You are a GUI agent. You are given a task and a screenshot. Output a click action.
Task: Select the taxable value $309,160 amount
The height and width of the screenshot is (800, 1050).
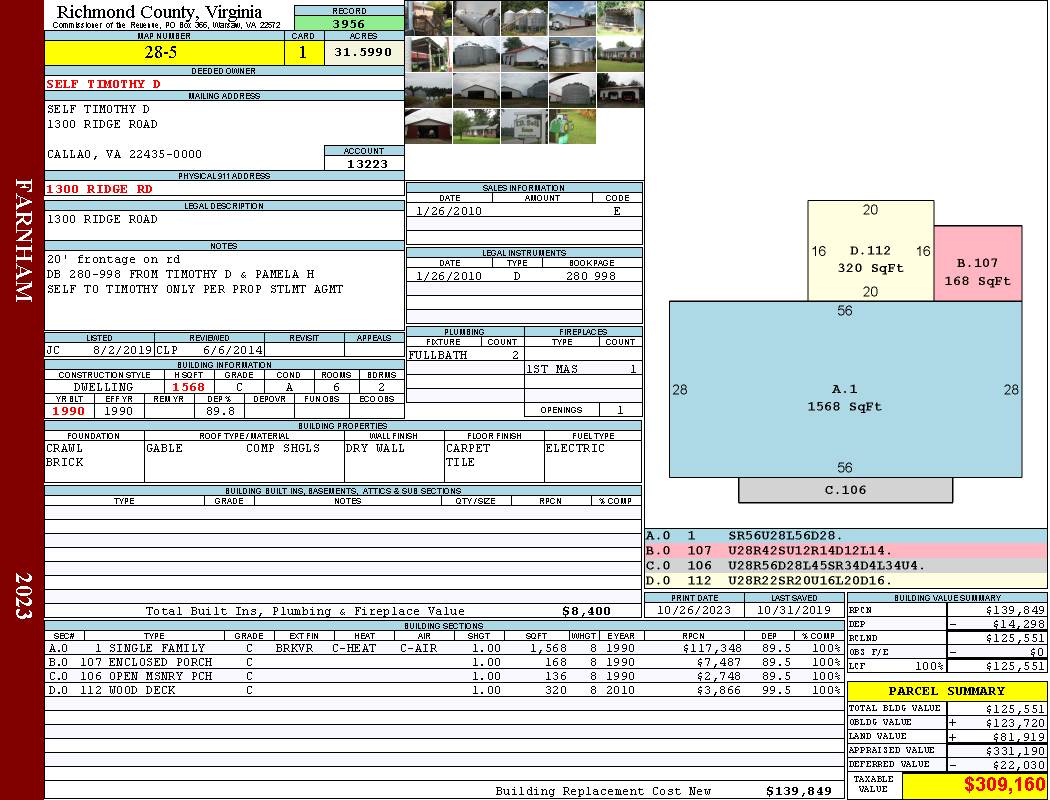tap(974, 785)
